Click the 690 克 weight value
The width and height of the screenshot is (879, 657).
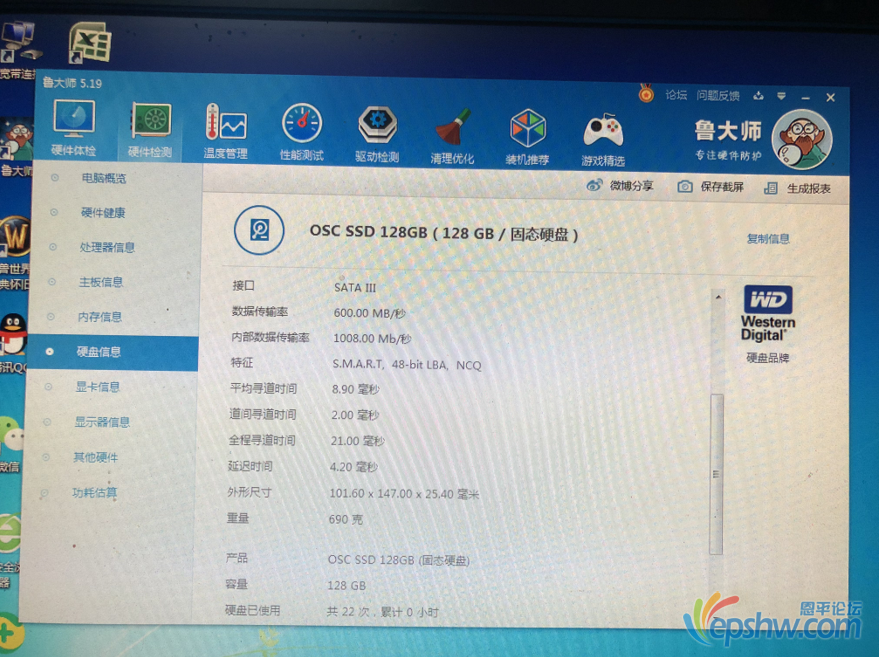click(345, 520)
